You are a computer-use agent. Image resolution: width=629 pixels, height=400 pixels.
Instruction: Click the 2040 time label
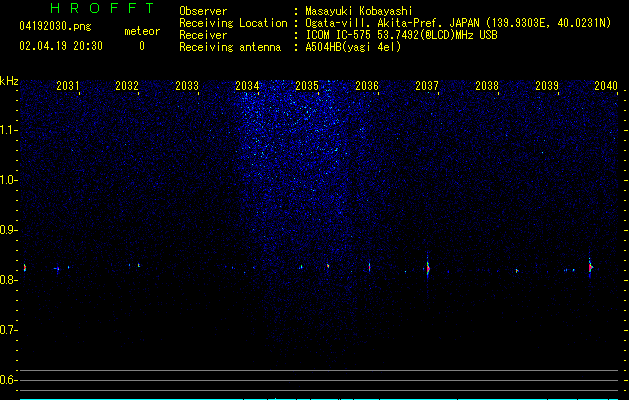coord(606,86)
